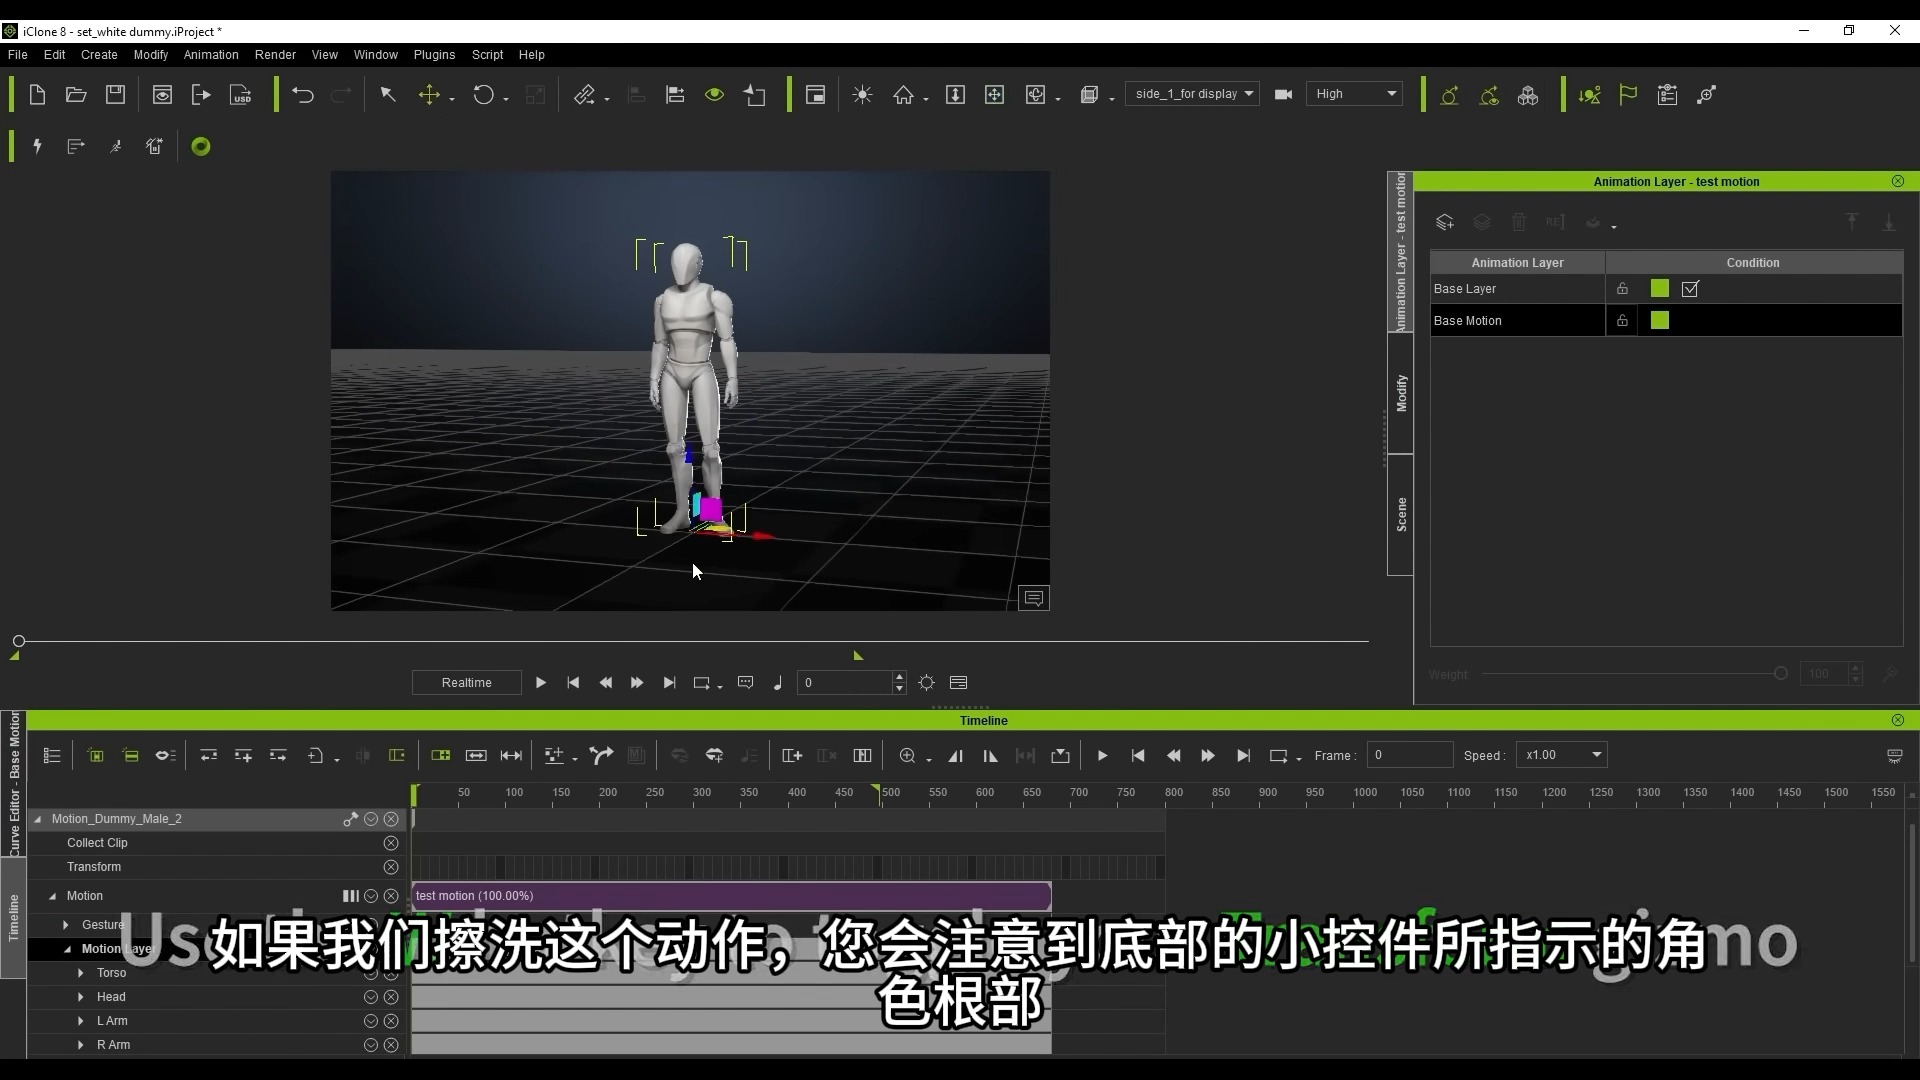Click the Undo arrow icon
This screenshot has height=1080, width=1920.
[x=302, y=95]
